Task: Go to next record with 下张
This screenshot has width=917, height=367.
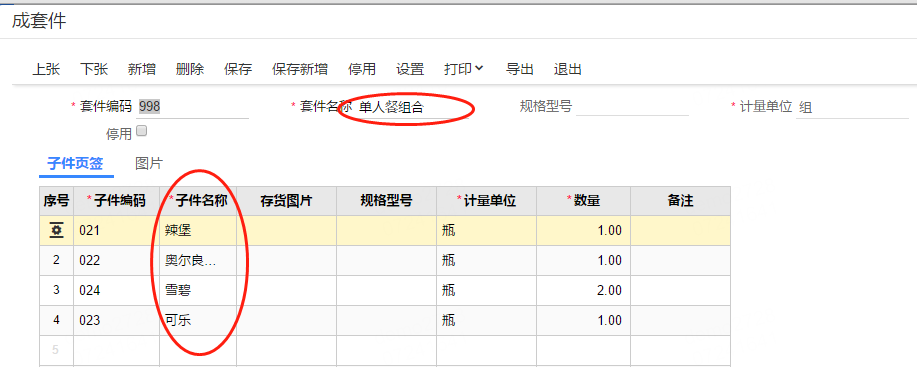Action: pyautogui.click(x=94, y=70)
